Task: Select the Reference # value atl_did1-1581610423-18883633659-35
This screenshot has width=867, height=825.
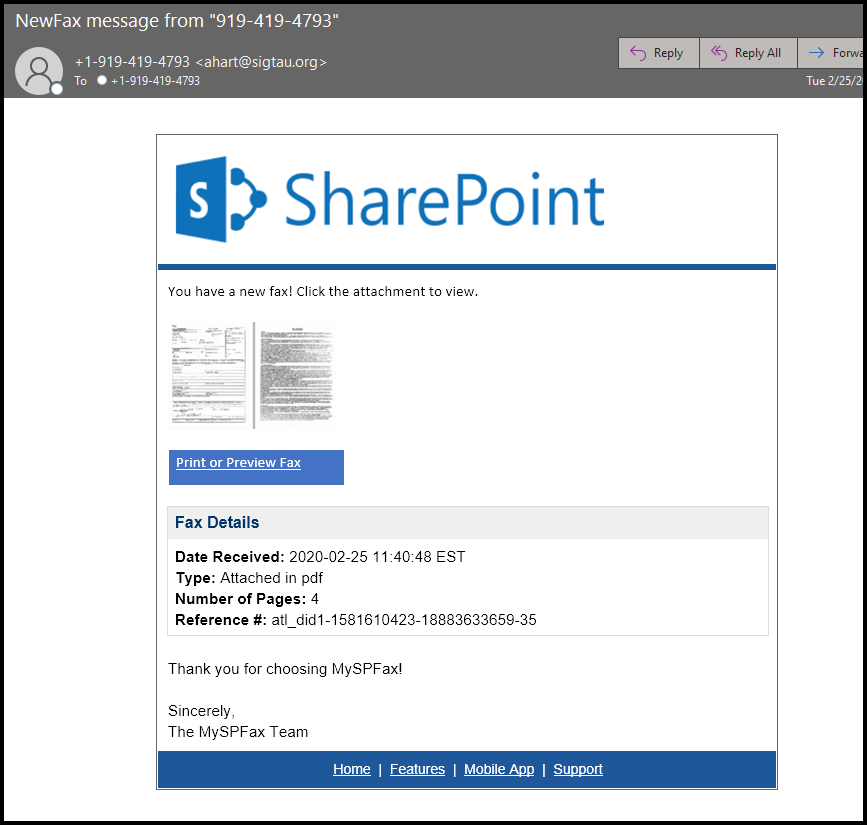Action: coord(404,620)
